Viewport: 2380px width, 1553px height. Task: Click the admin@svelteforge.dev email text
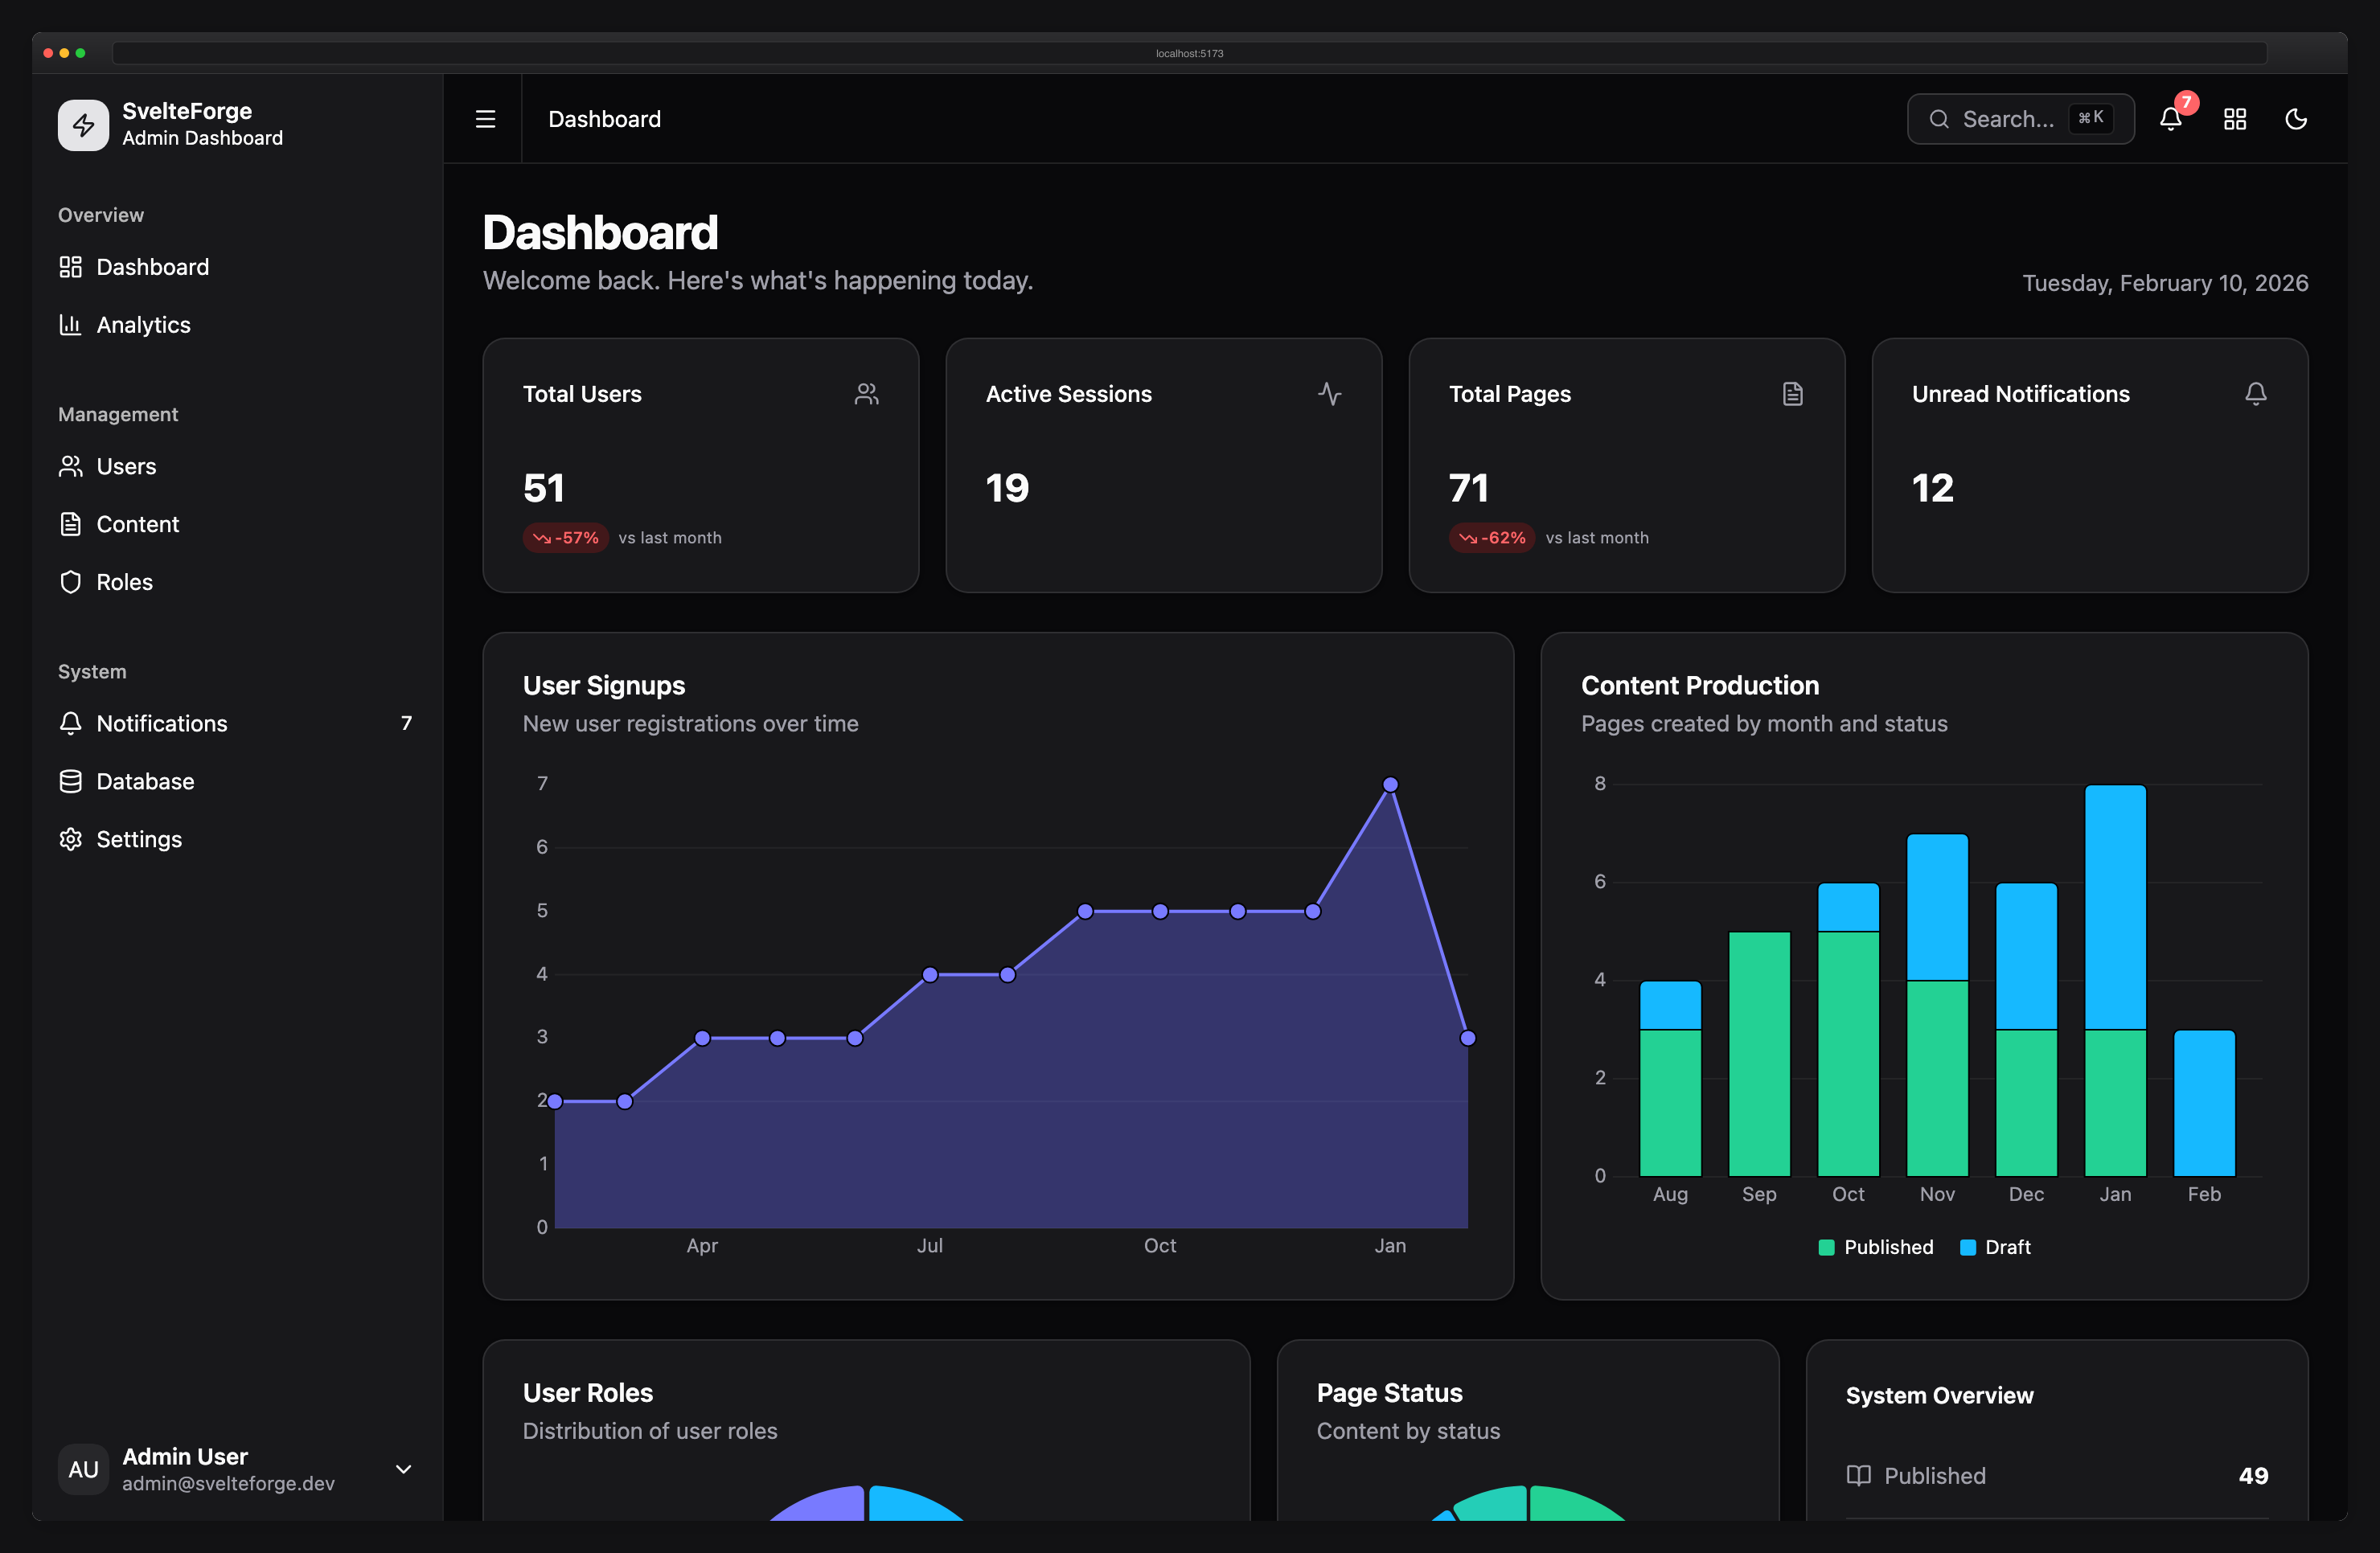pos(228,1483)
